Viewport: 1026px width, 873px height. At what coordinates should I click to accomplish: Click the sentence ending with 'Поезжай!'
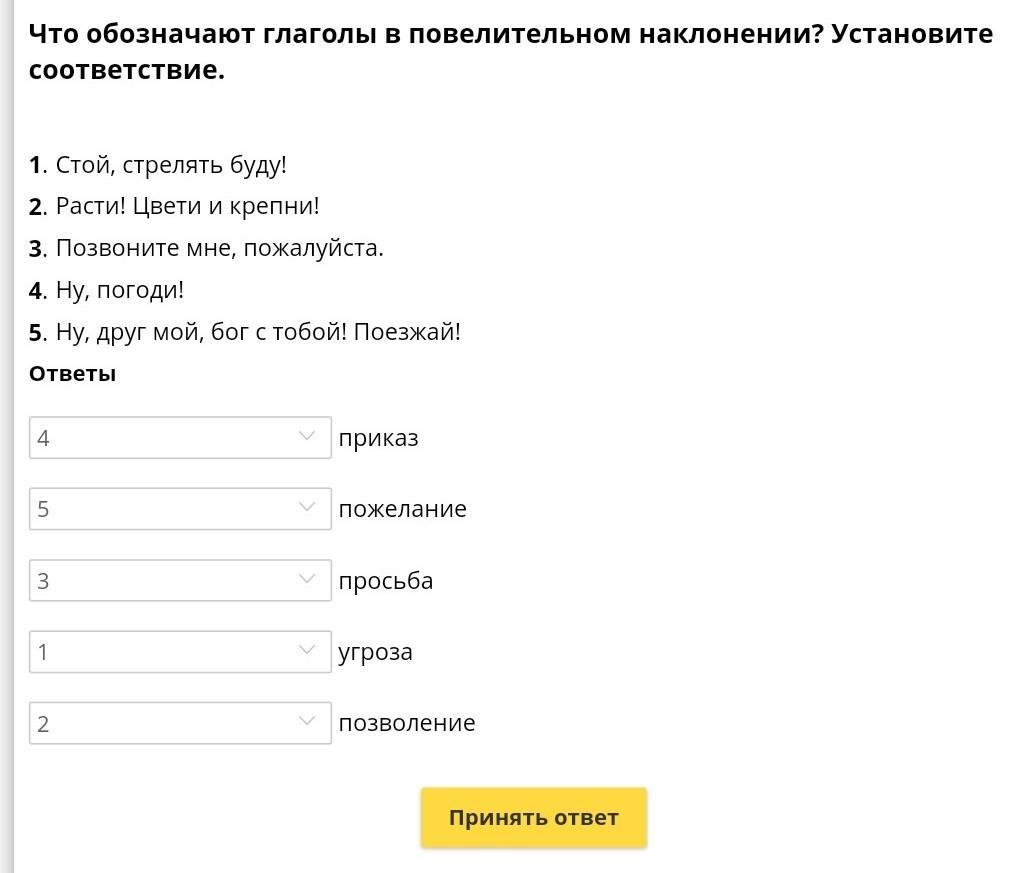click(x=258, y=332)
